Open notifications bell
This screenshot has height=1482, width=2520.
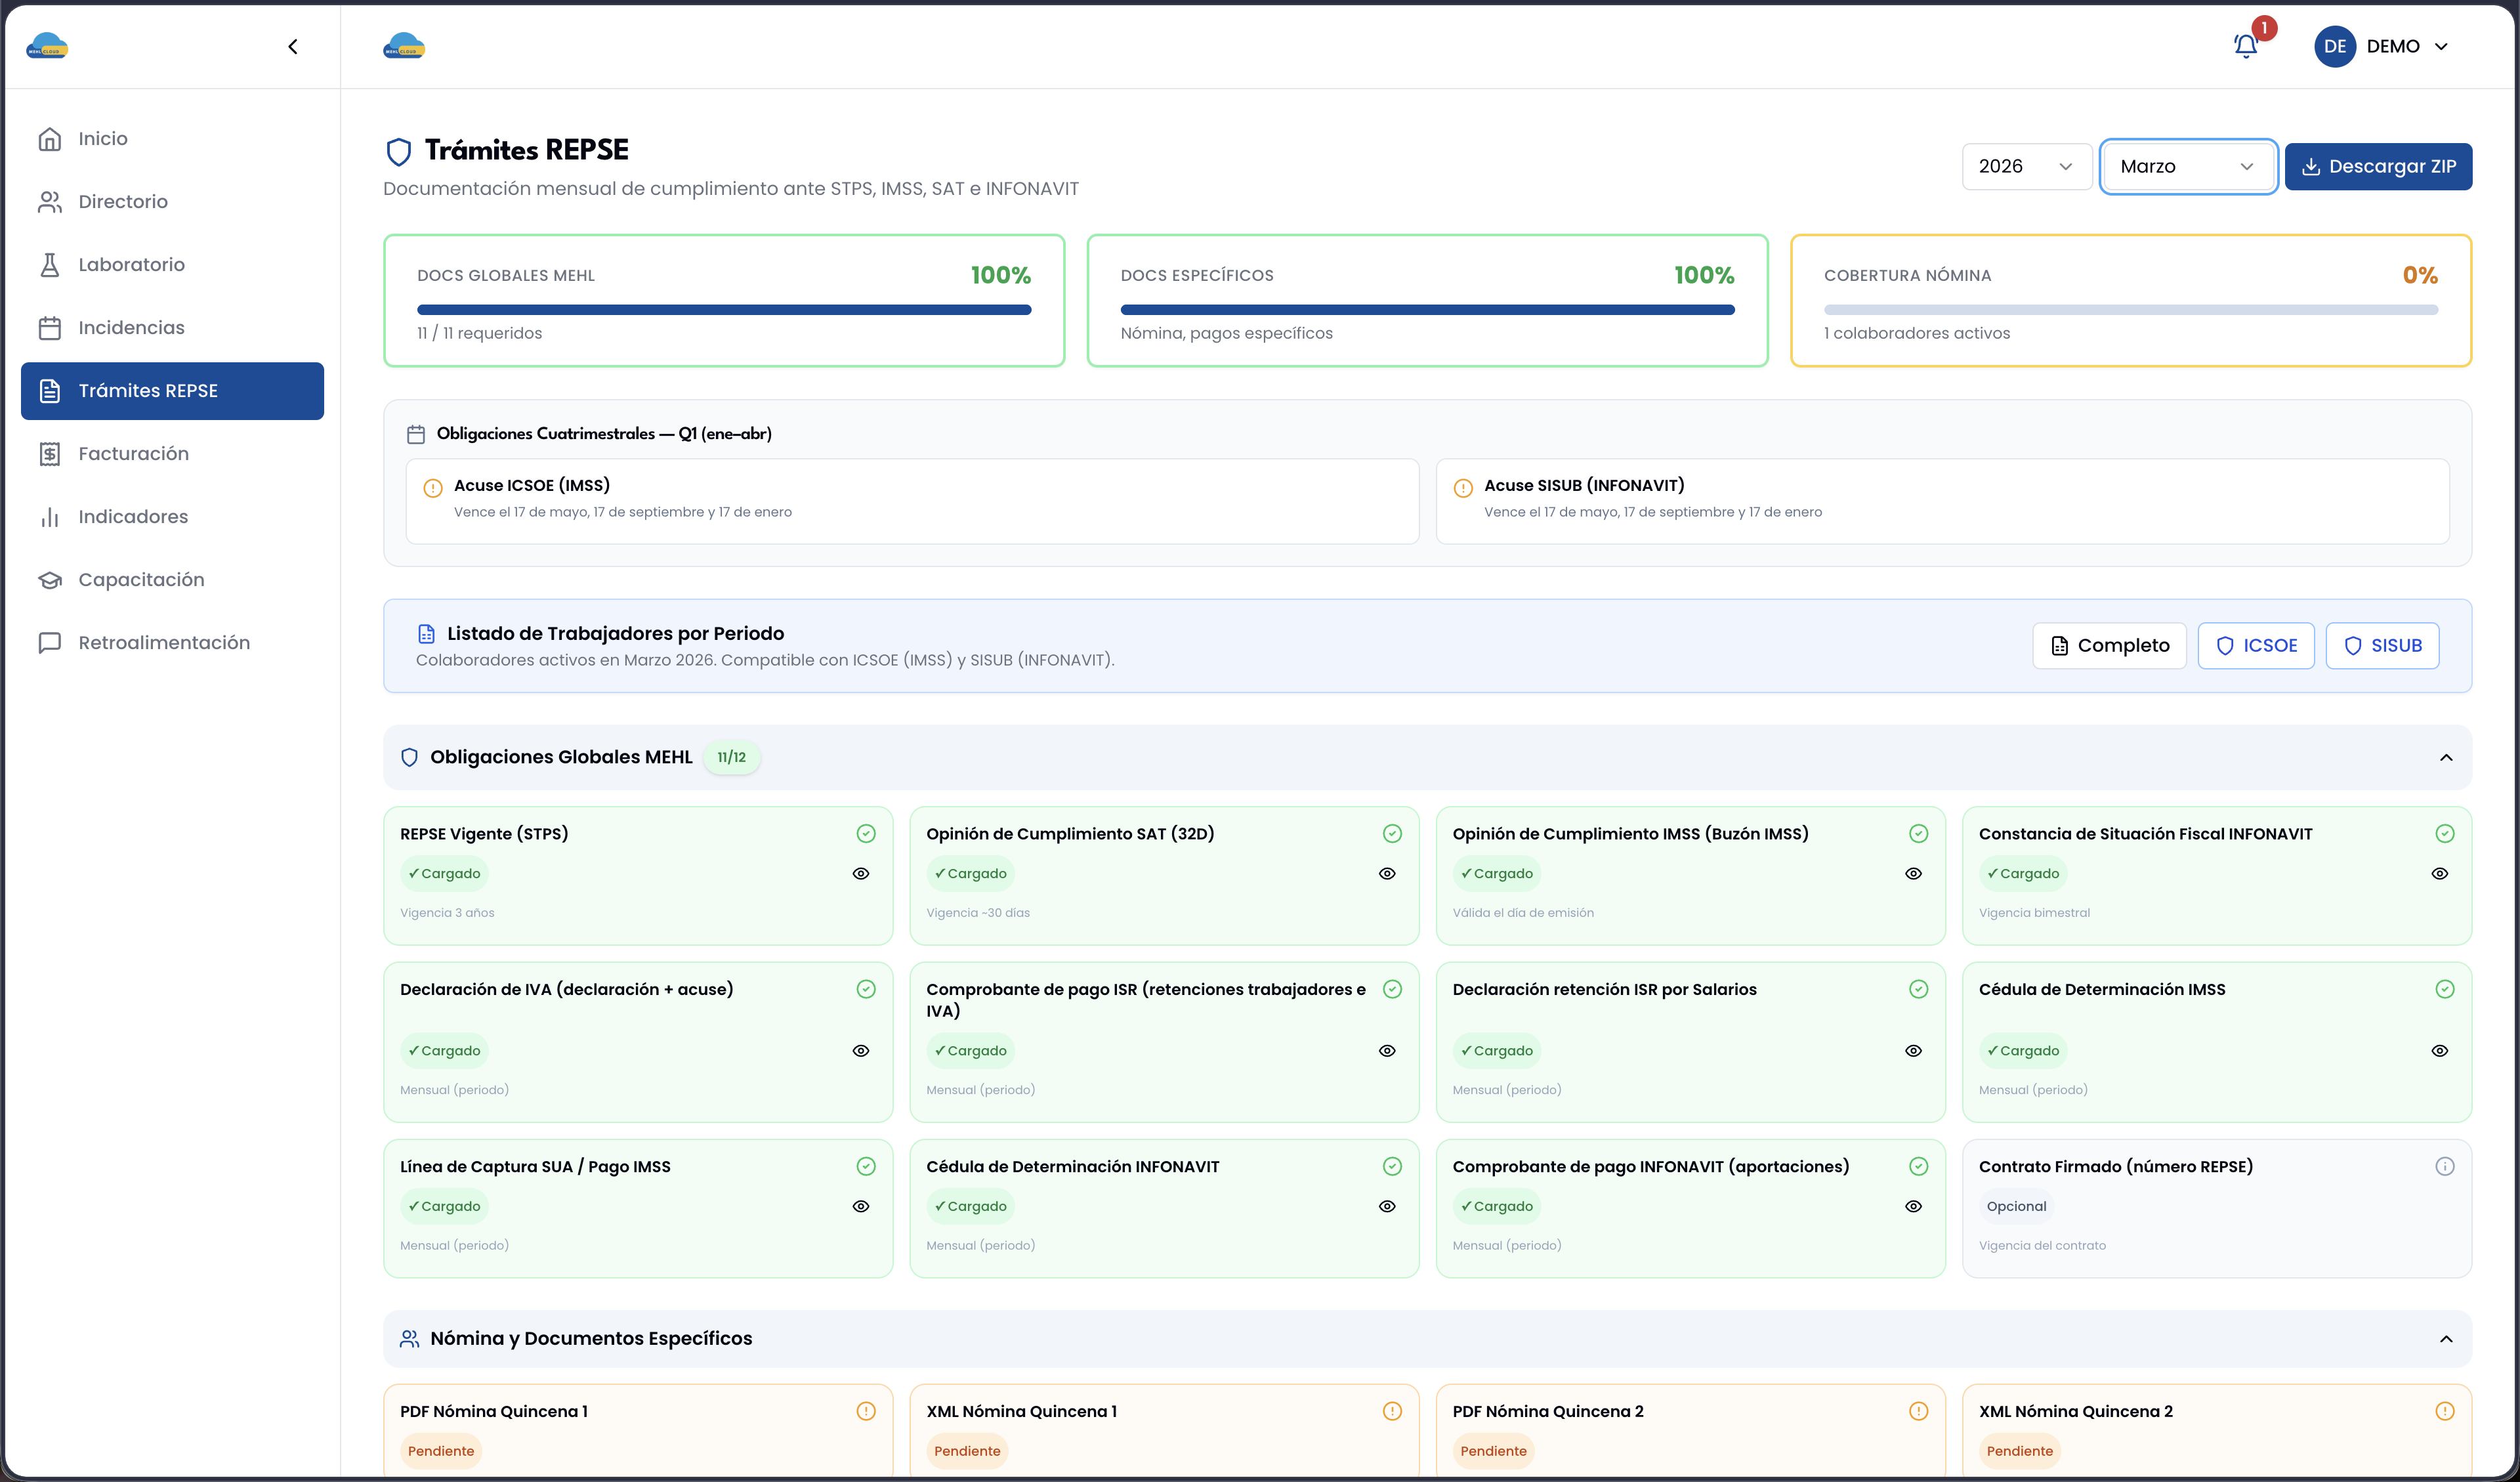pyautogui.click(x=2245, y=46)
